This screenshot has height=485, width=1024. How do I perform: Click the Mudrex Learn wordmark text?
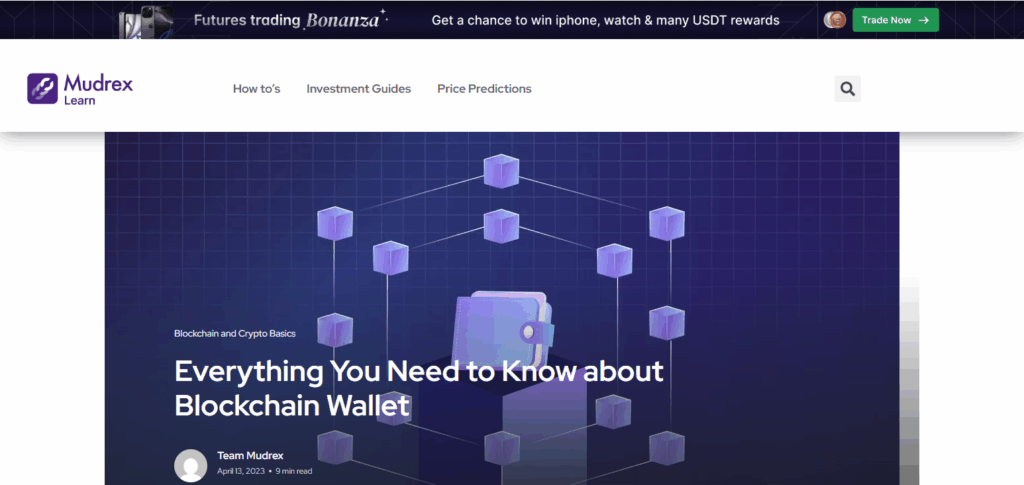click(97, 89)
